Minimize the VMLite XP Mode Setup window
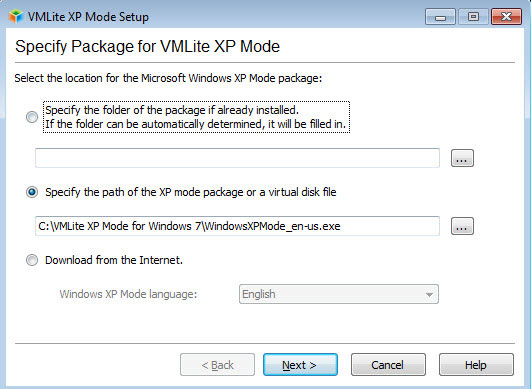Screen dimensions: 531x389 pyautogui.click(x=440, y=17)
